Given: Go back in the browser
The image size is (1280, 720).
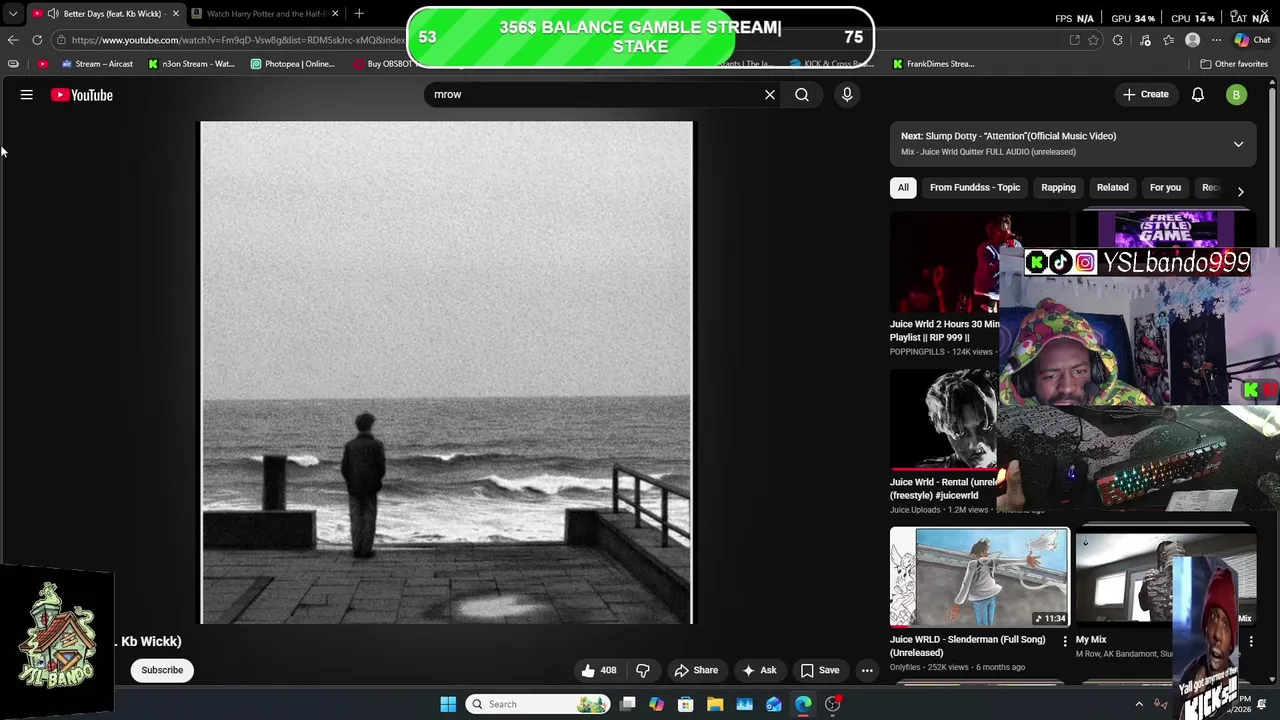Looking at the screenshot, I should pos(13,40).
